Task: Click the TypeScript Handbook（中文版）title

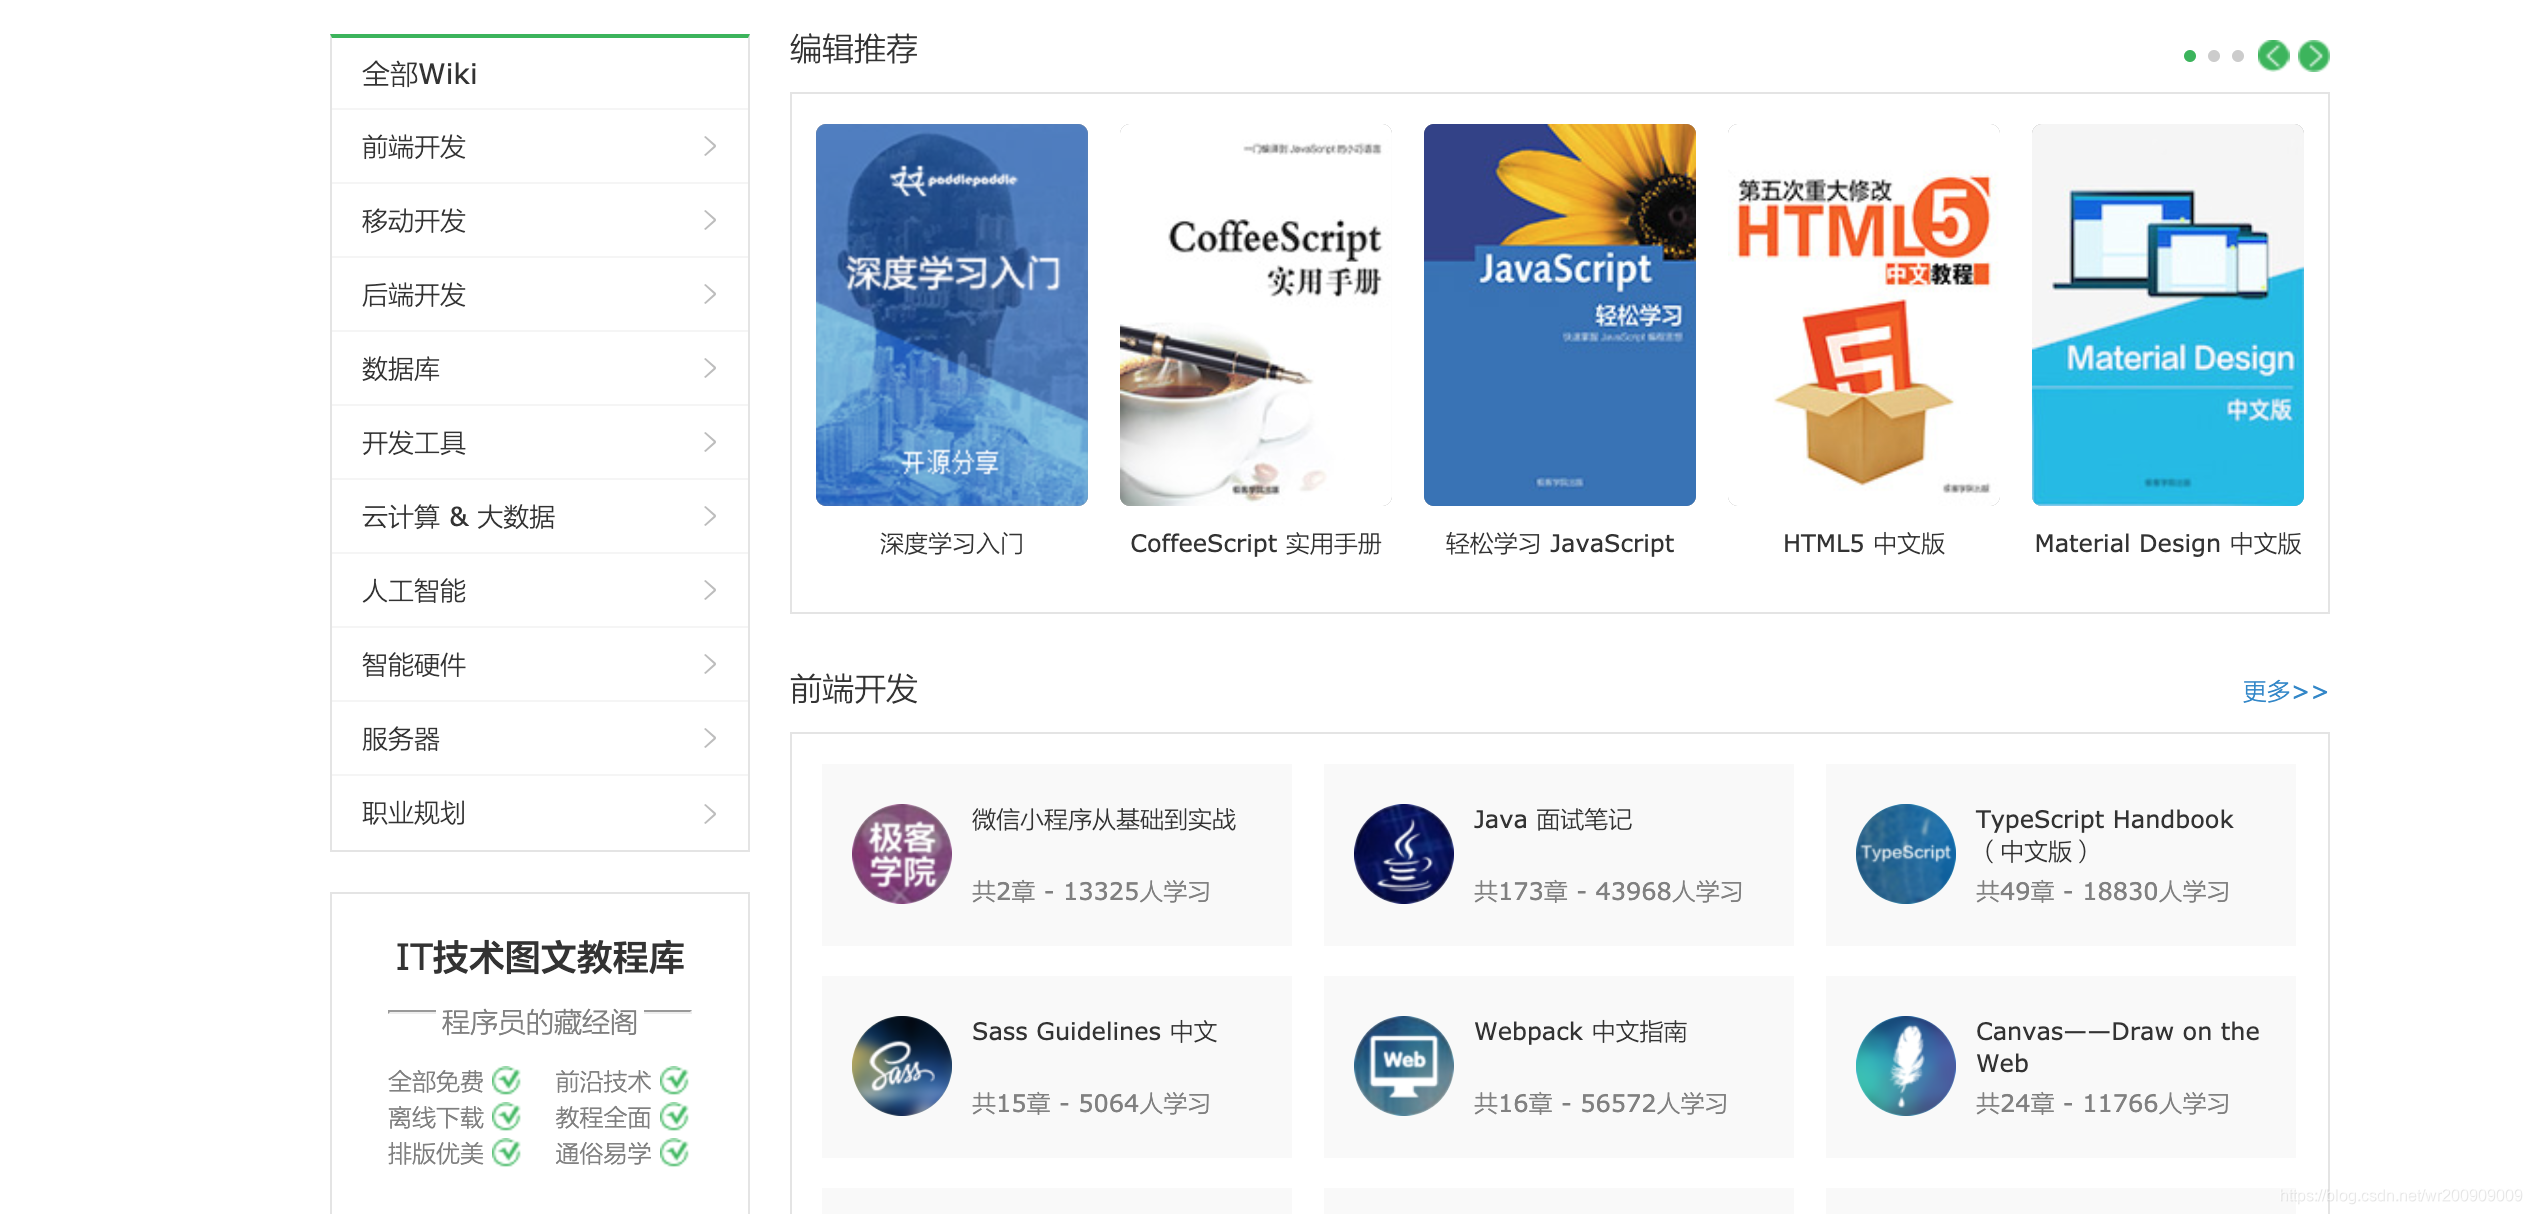Action: pos(2104,835)
